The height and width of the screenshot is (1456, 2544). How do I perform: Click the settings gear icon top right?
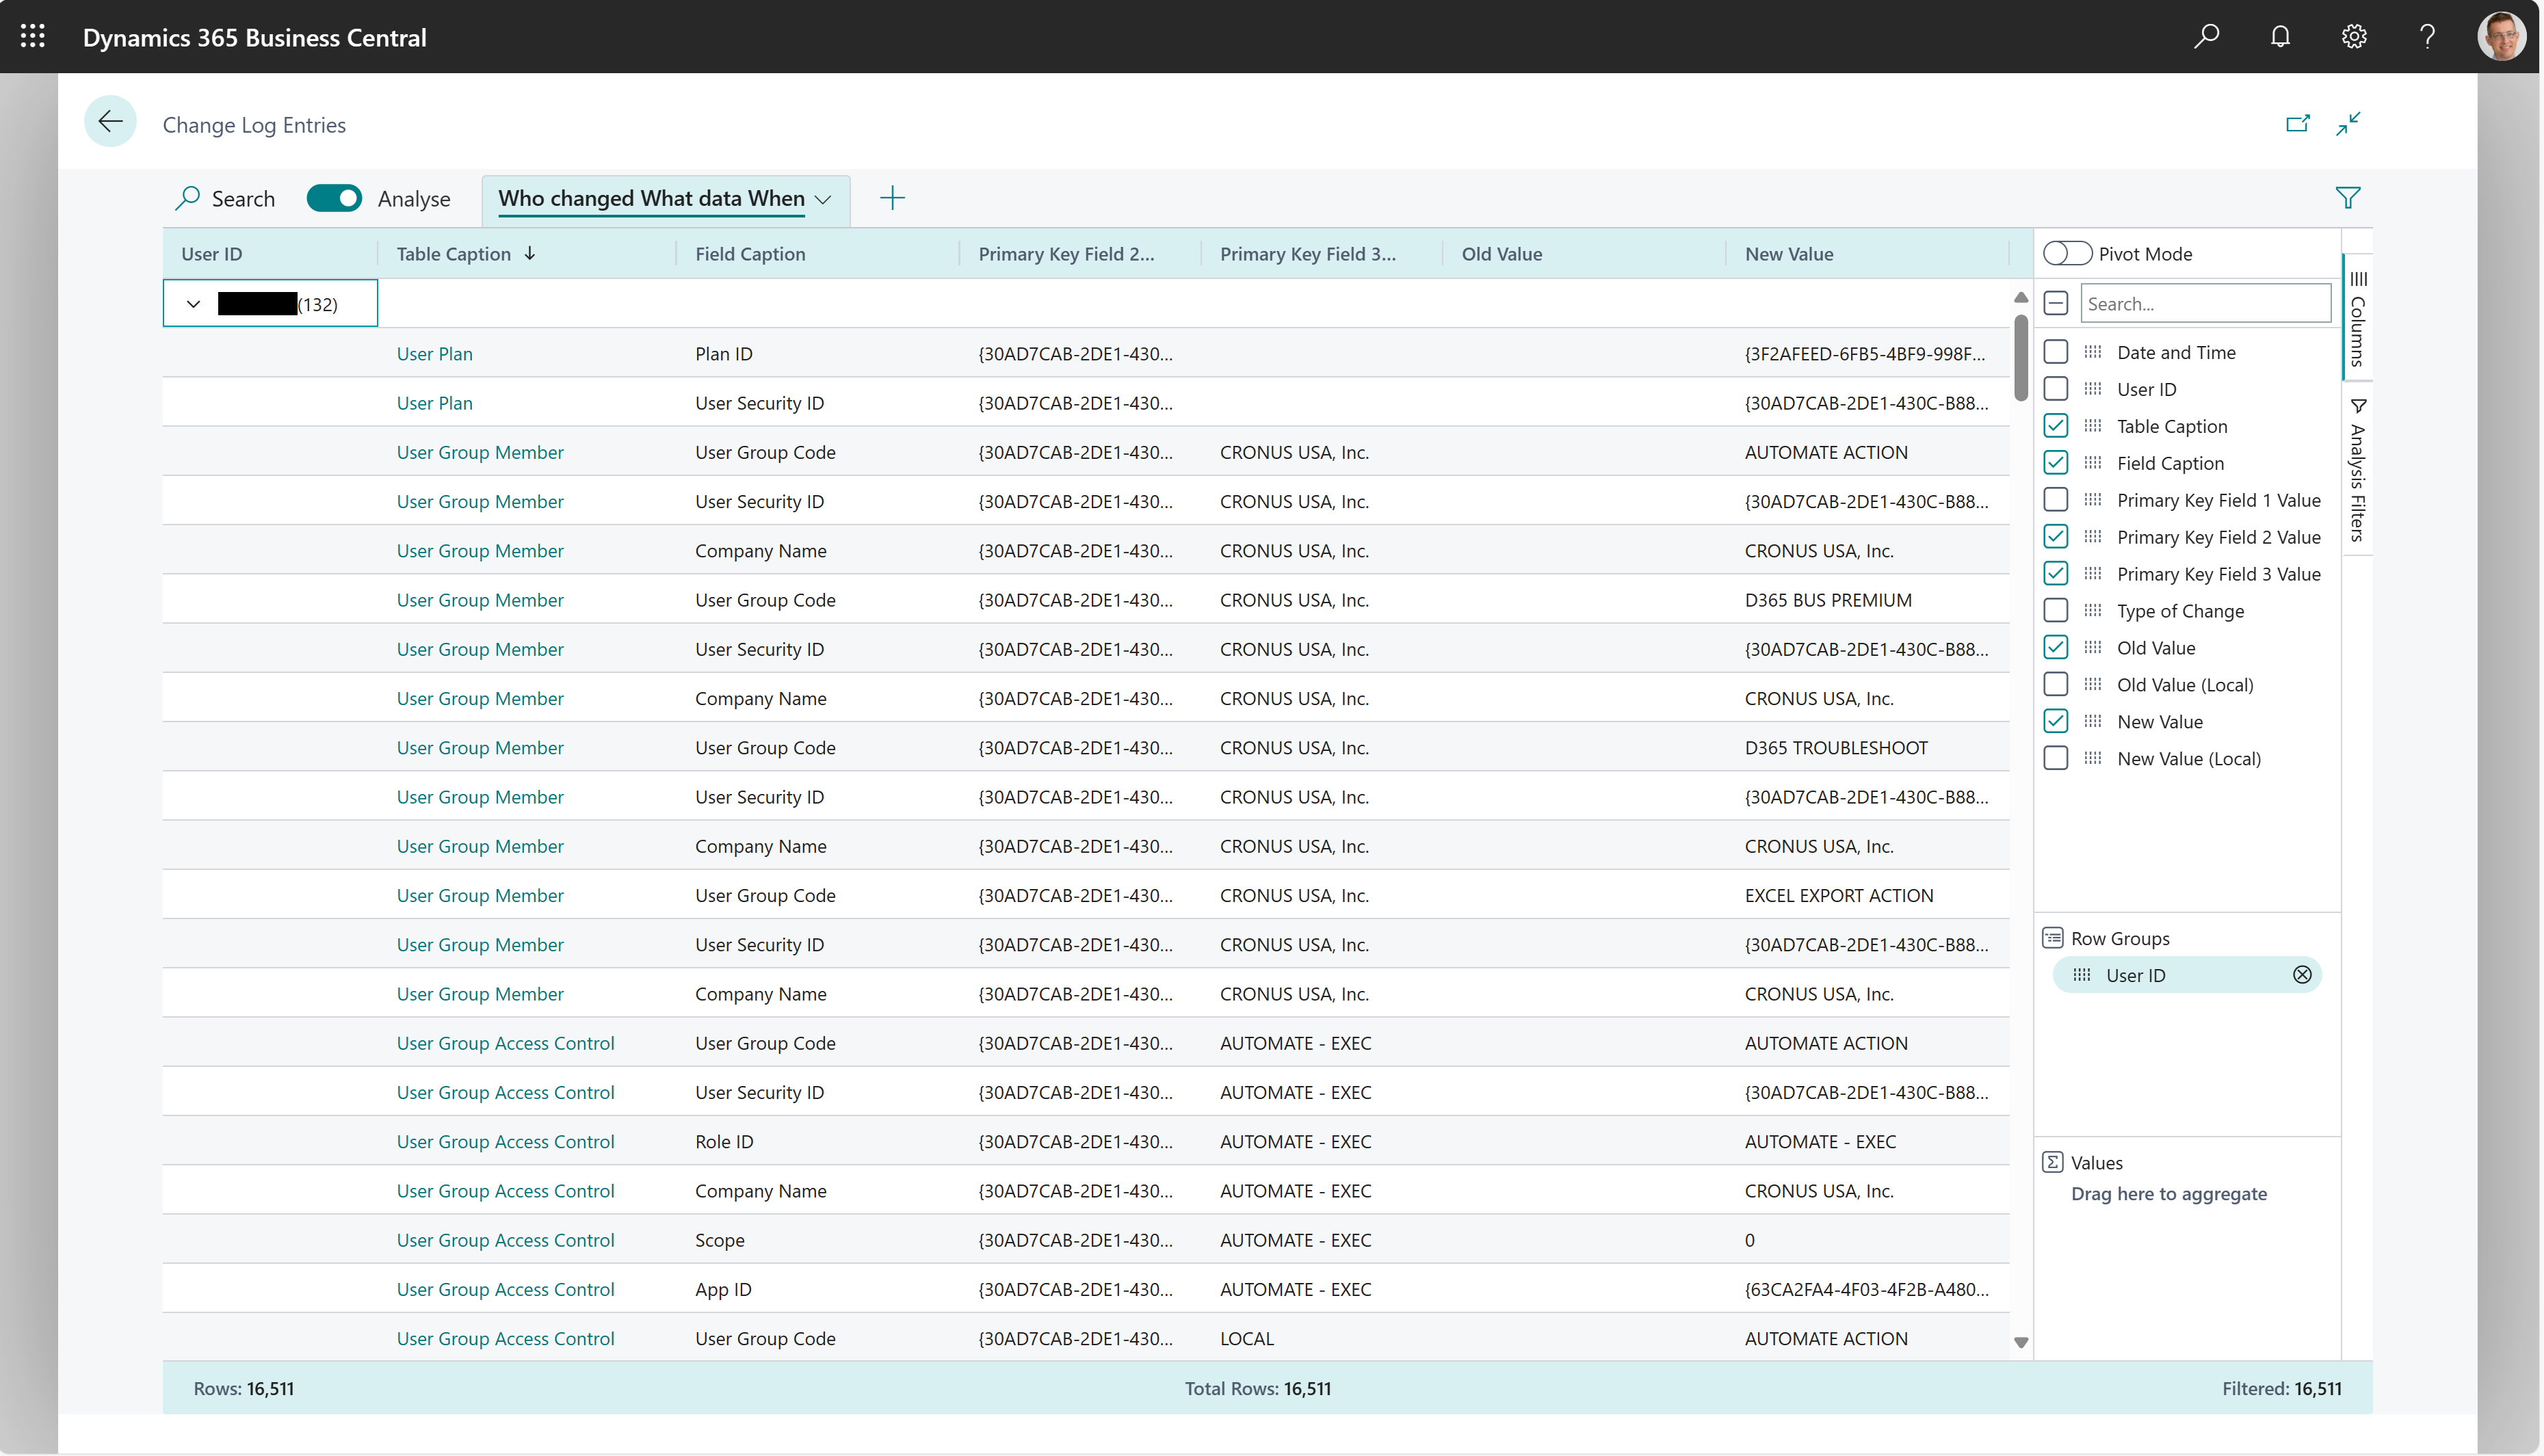point(2355,35)
